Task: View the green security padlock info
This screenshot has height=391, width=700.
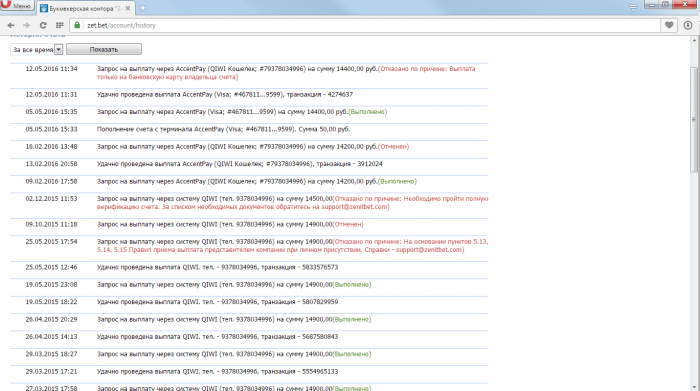Action: tap(77, 25)
